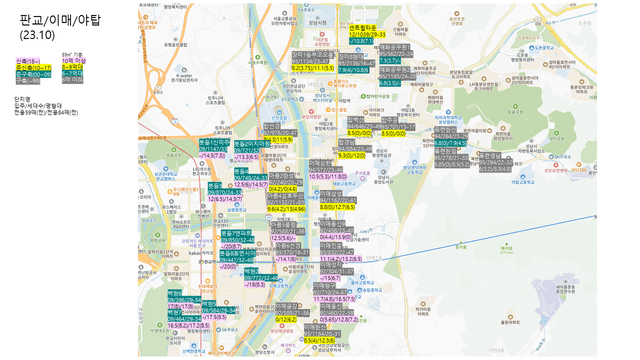
Task: Select the 유앤골프클럽 map icon
Action: [x=175, y=39]
